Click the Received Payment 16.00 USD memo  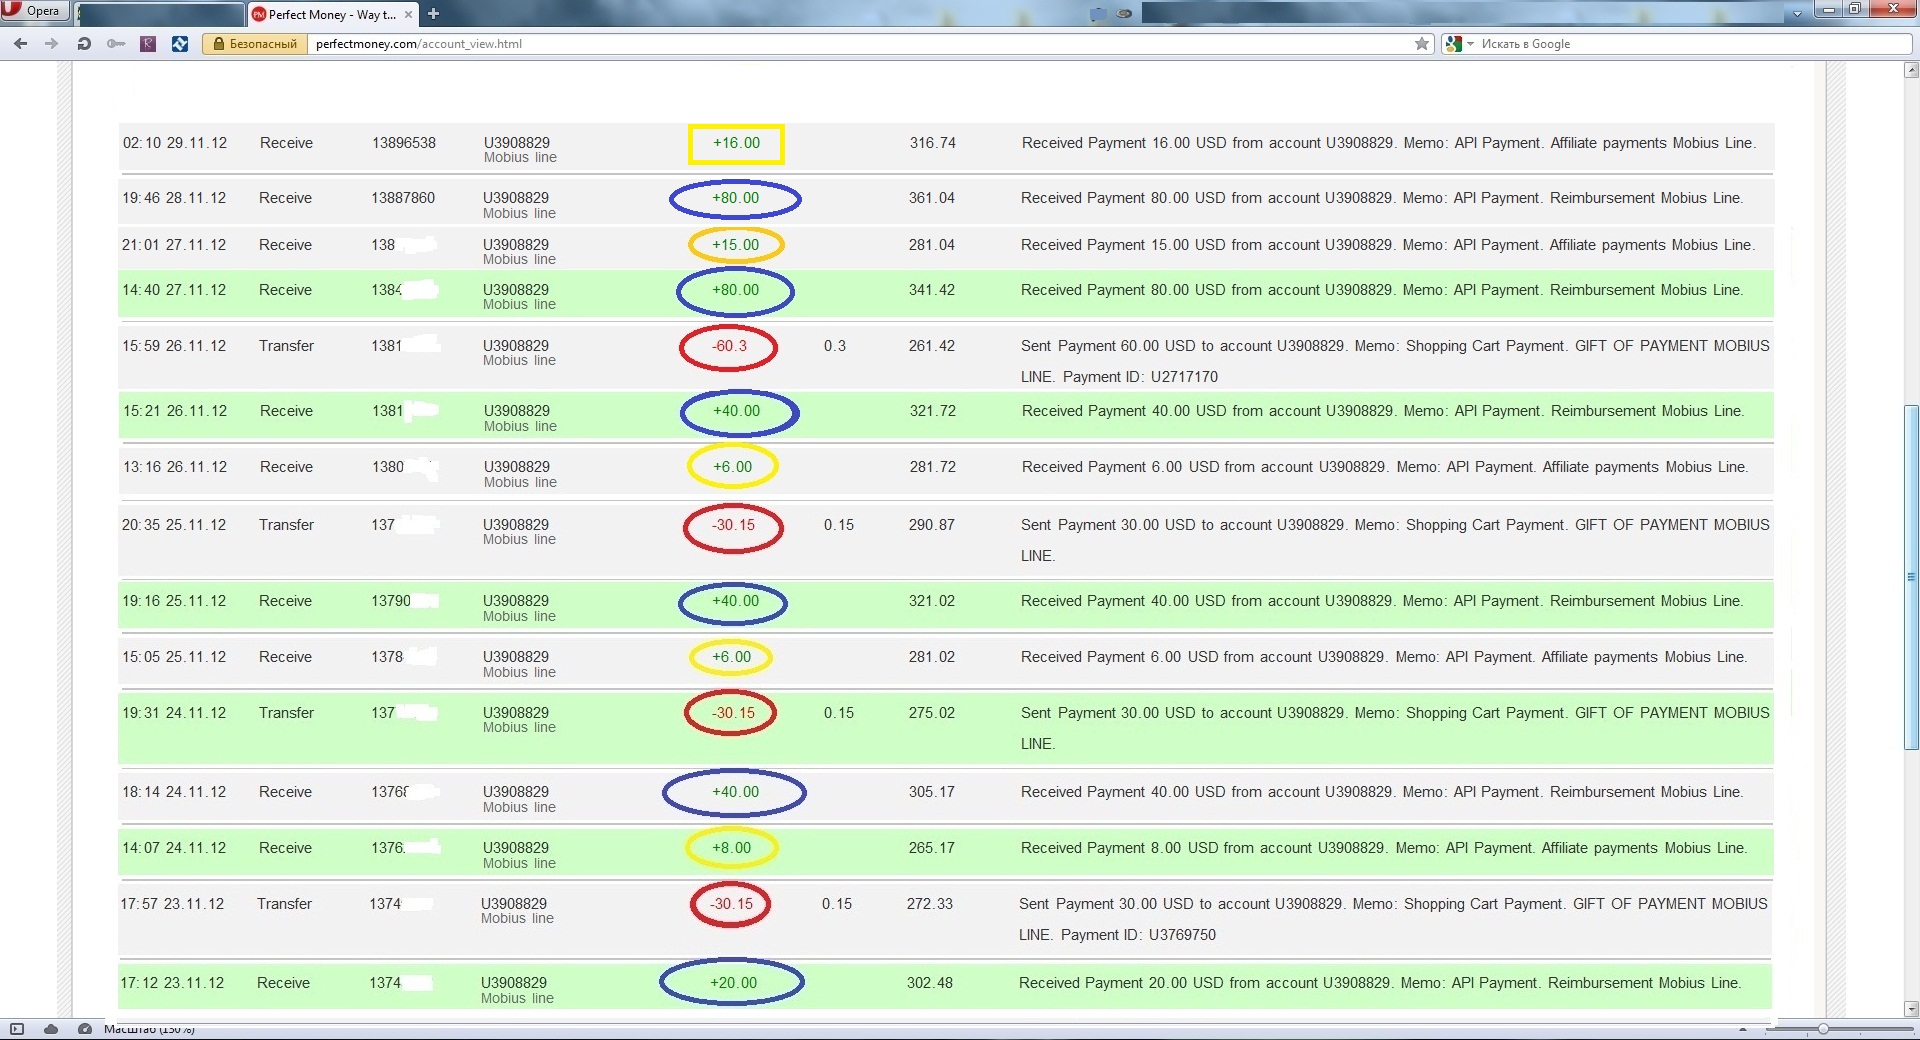1388,143
